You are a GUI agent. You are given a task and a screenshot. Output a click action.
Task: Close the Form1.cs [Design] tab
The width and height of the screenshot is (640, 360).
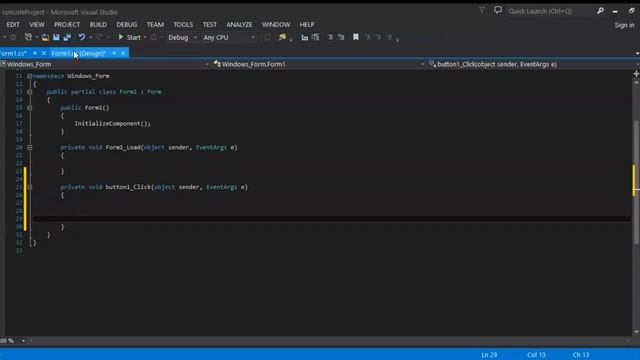coord(123,53)
